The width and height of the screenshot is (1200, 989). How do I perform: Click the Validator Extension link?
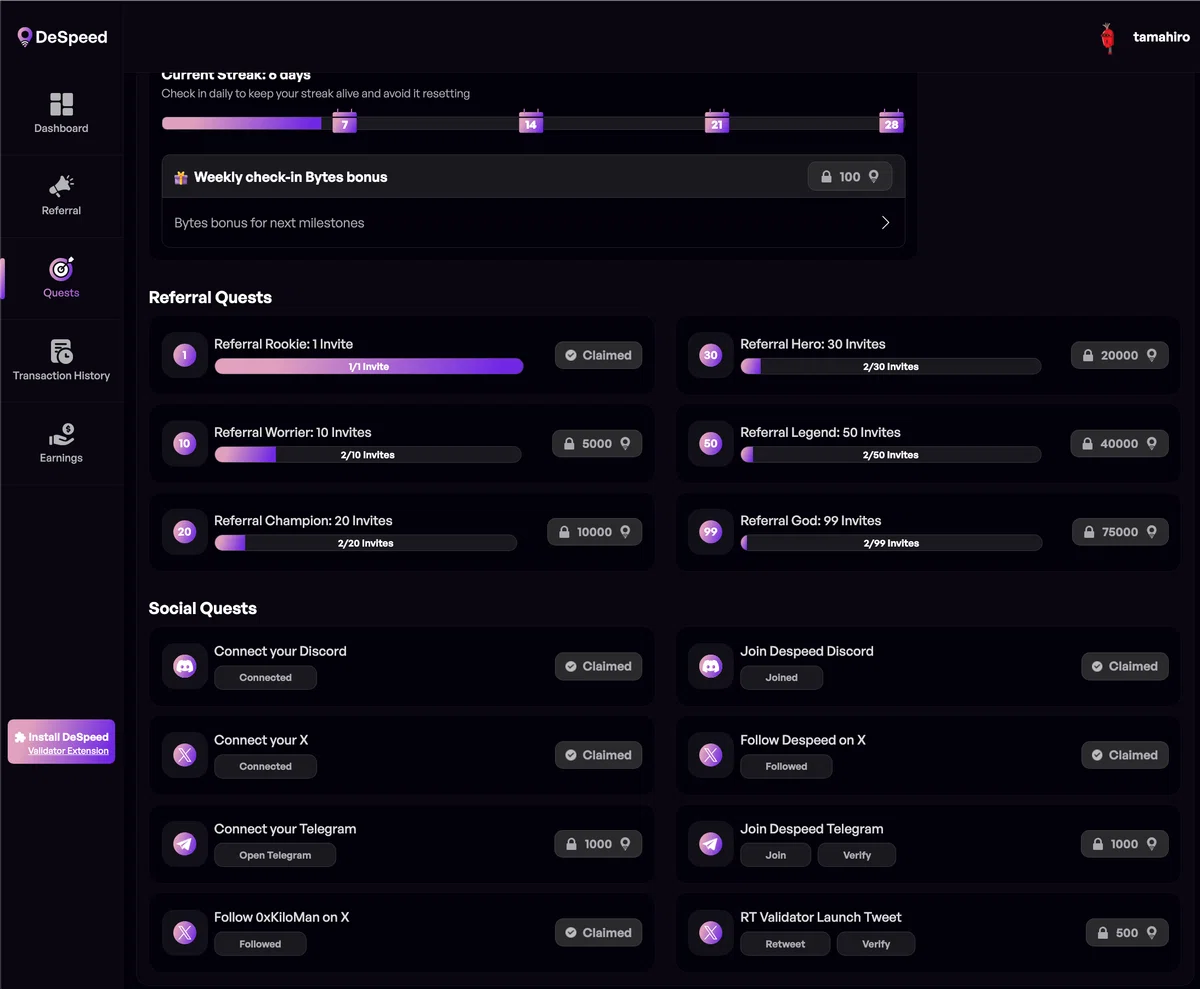point(68,751)
